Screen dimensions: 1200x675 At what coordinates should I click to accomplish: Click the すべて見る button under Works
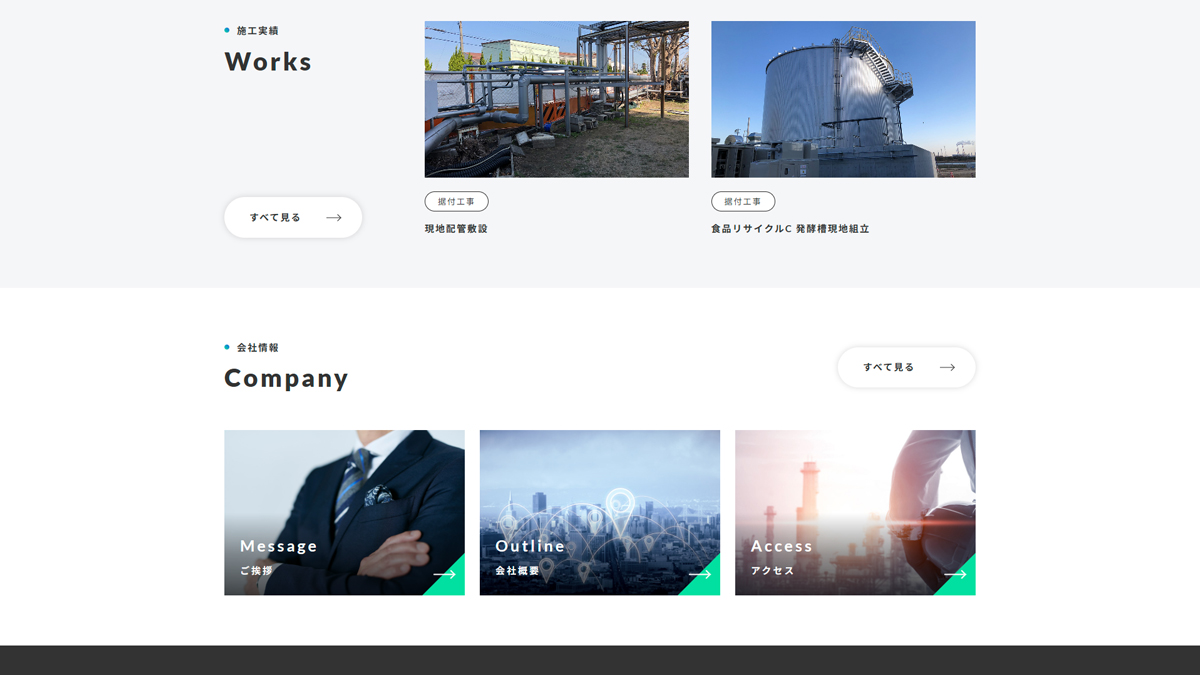(293, 217)
